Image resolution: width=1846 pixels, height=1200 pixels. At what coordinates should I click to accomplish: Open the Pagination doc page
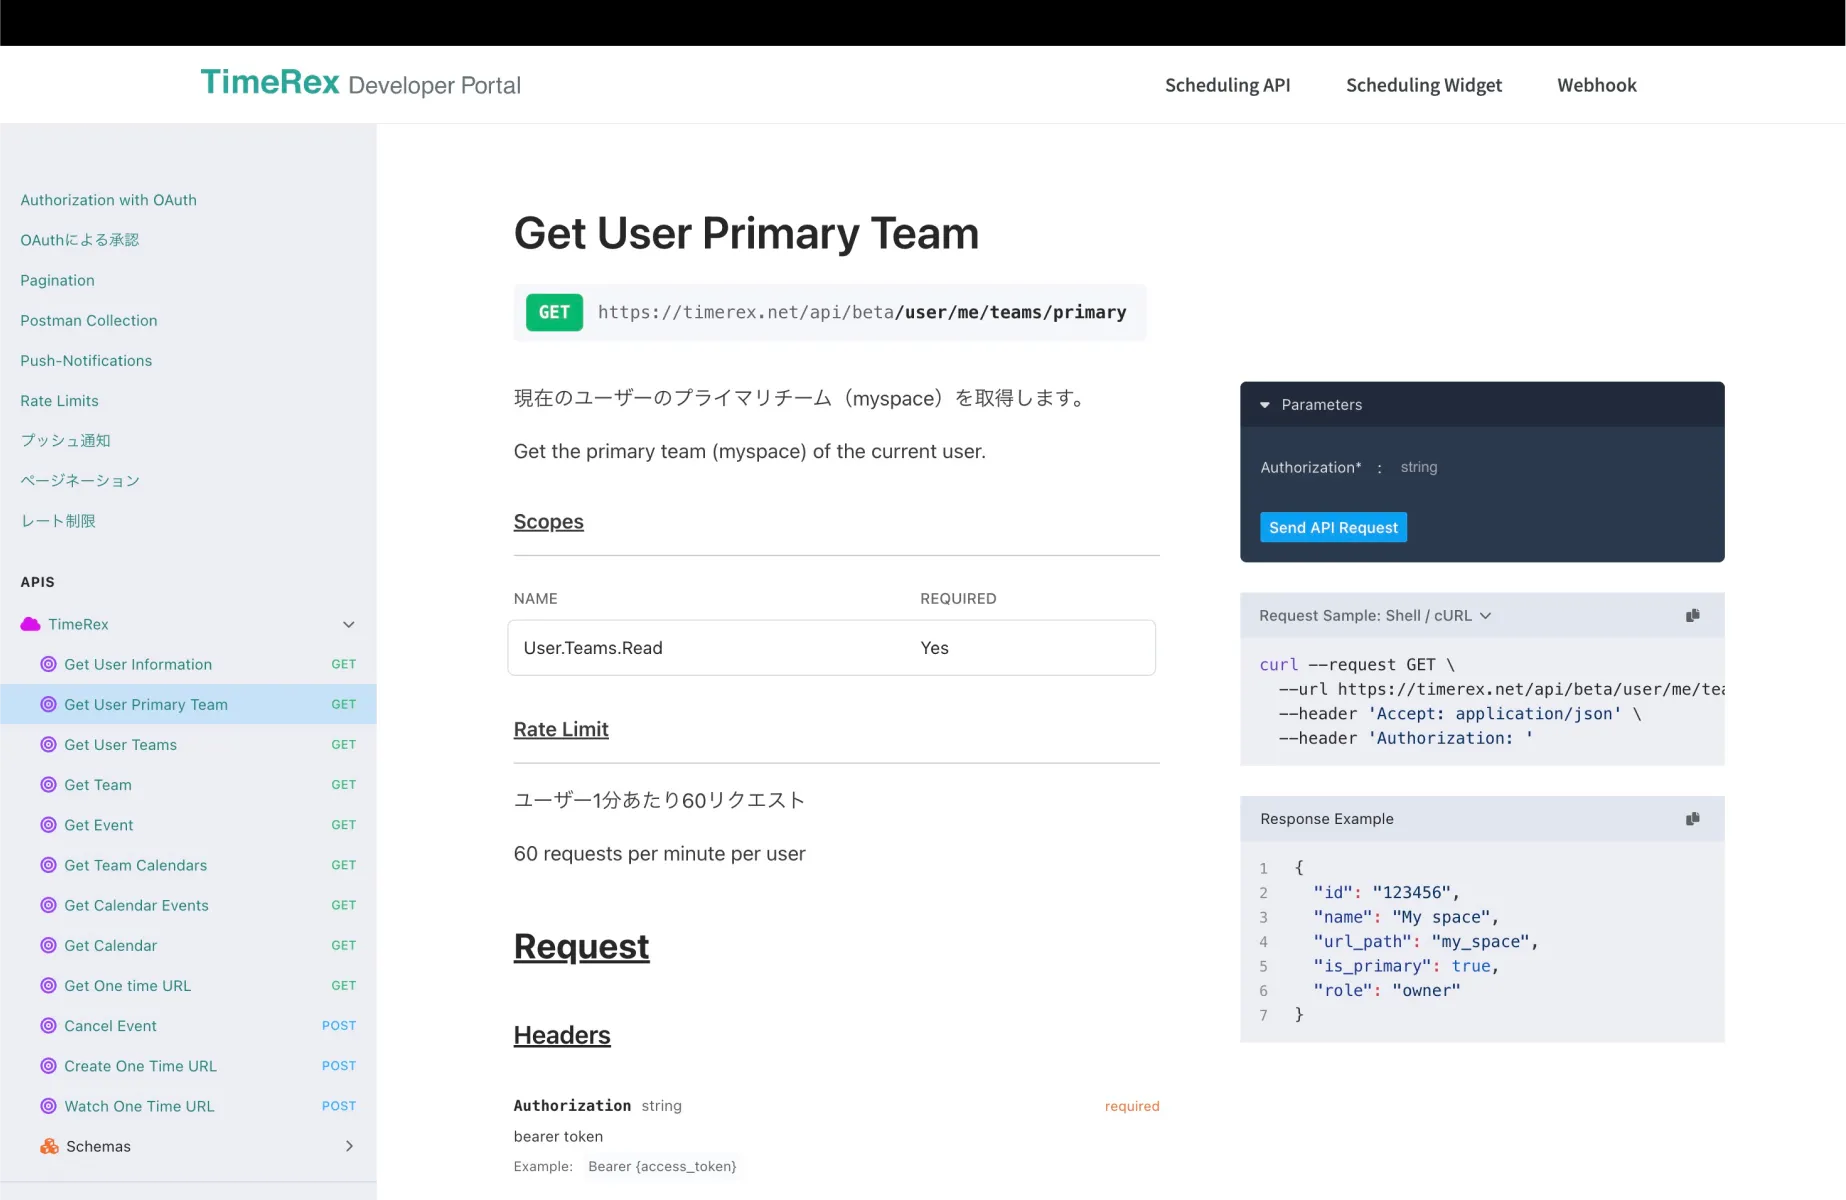pyautogui.click(x=57, y=280)
